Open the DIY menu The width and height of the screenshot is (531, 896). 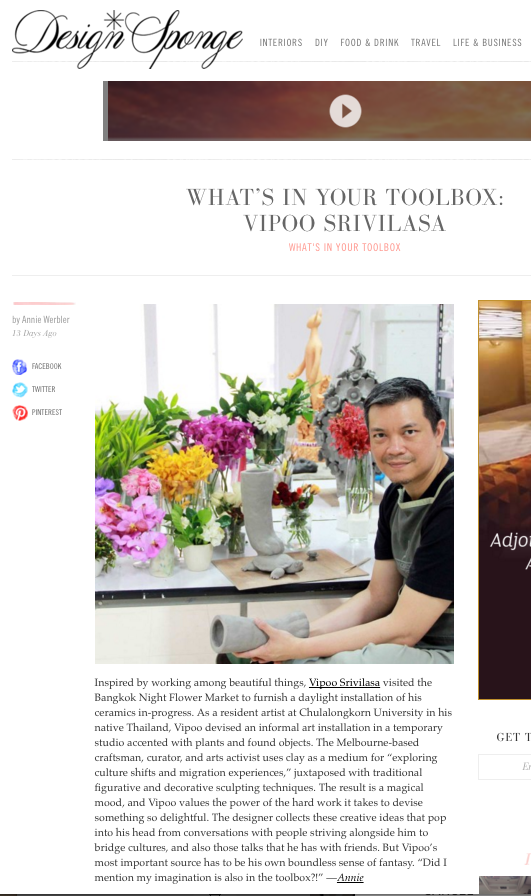click(x=321, y=43)
